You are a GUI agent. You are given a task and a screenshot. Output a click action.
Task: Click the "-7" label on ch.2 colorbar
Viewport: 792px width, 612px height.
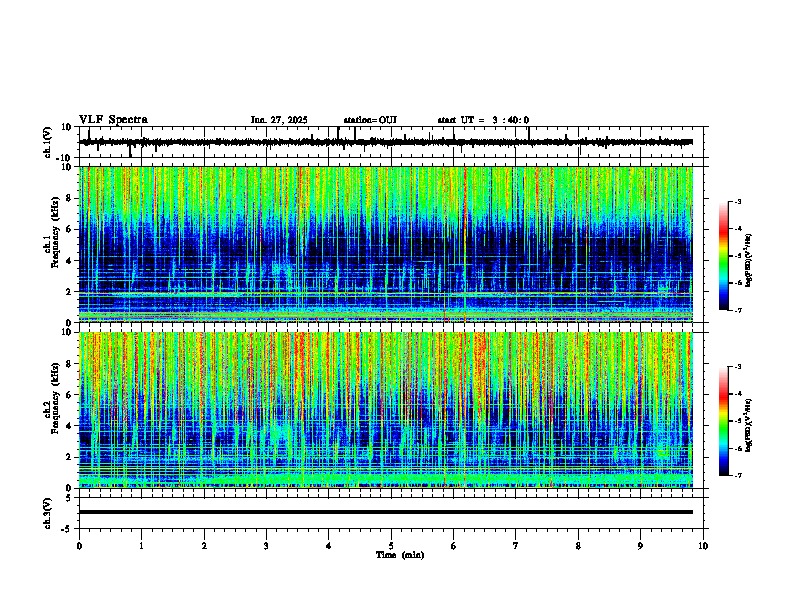click(x=737, y=475)
